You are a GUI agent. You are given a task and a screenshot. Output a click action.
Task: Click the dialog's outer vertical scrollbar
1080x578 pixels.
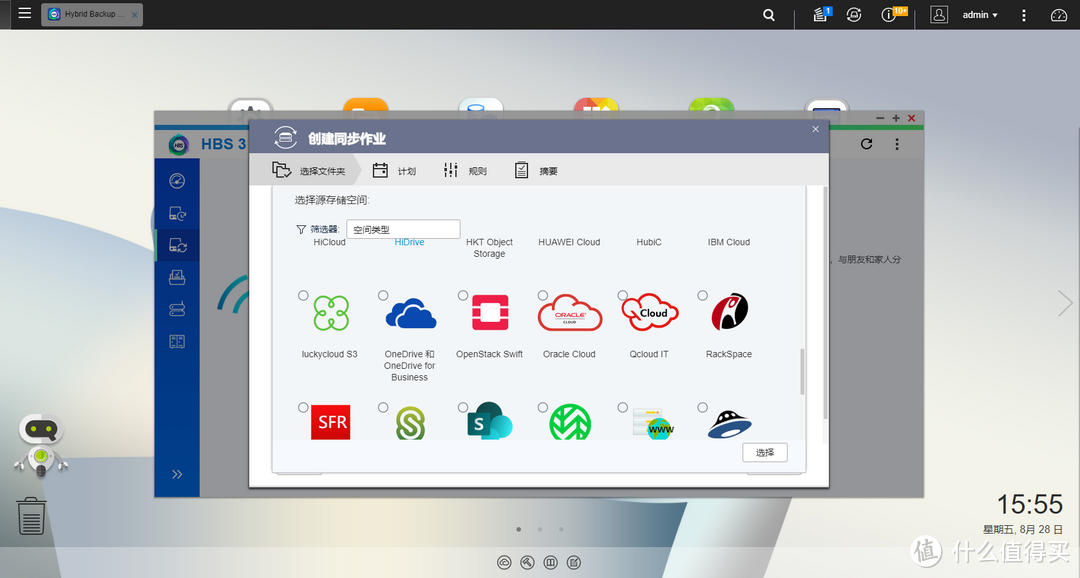pyautogui.click(x=825, y=303)
